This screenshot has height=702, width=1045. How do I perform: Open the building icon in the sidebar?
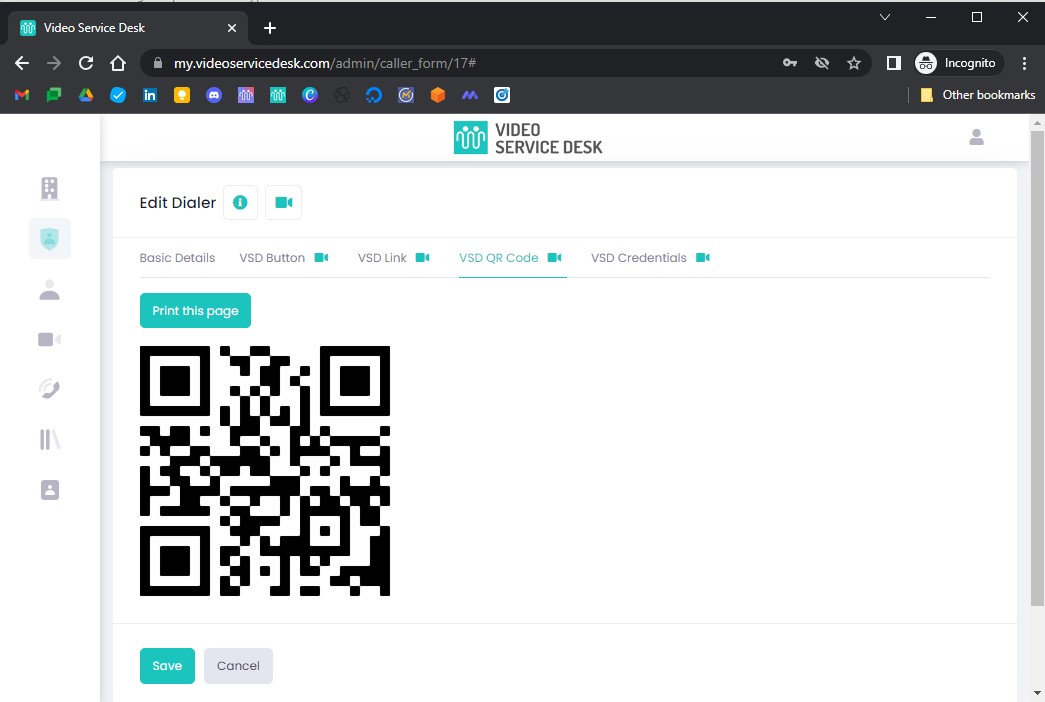[49, 189]
